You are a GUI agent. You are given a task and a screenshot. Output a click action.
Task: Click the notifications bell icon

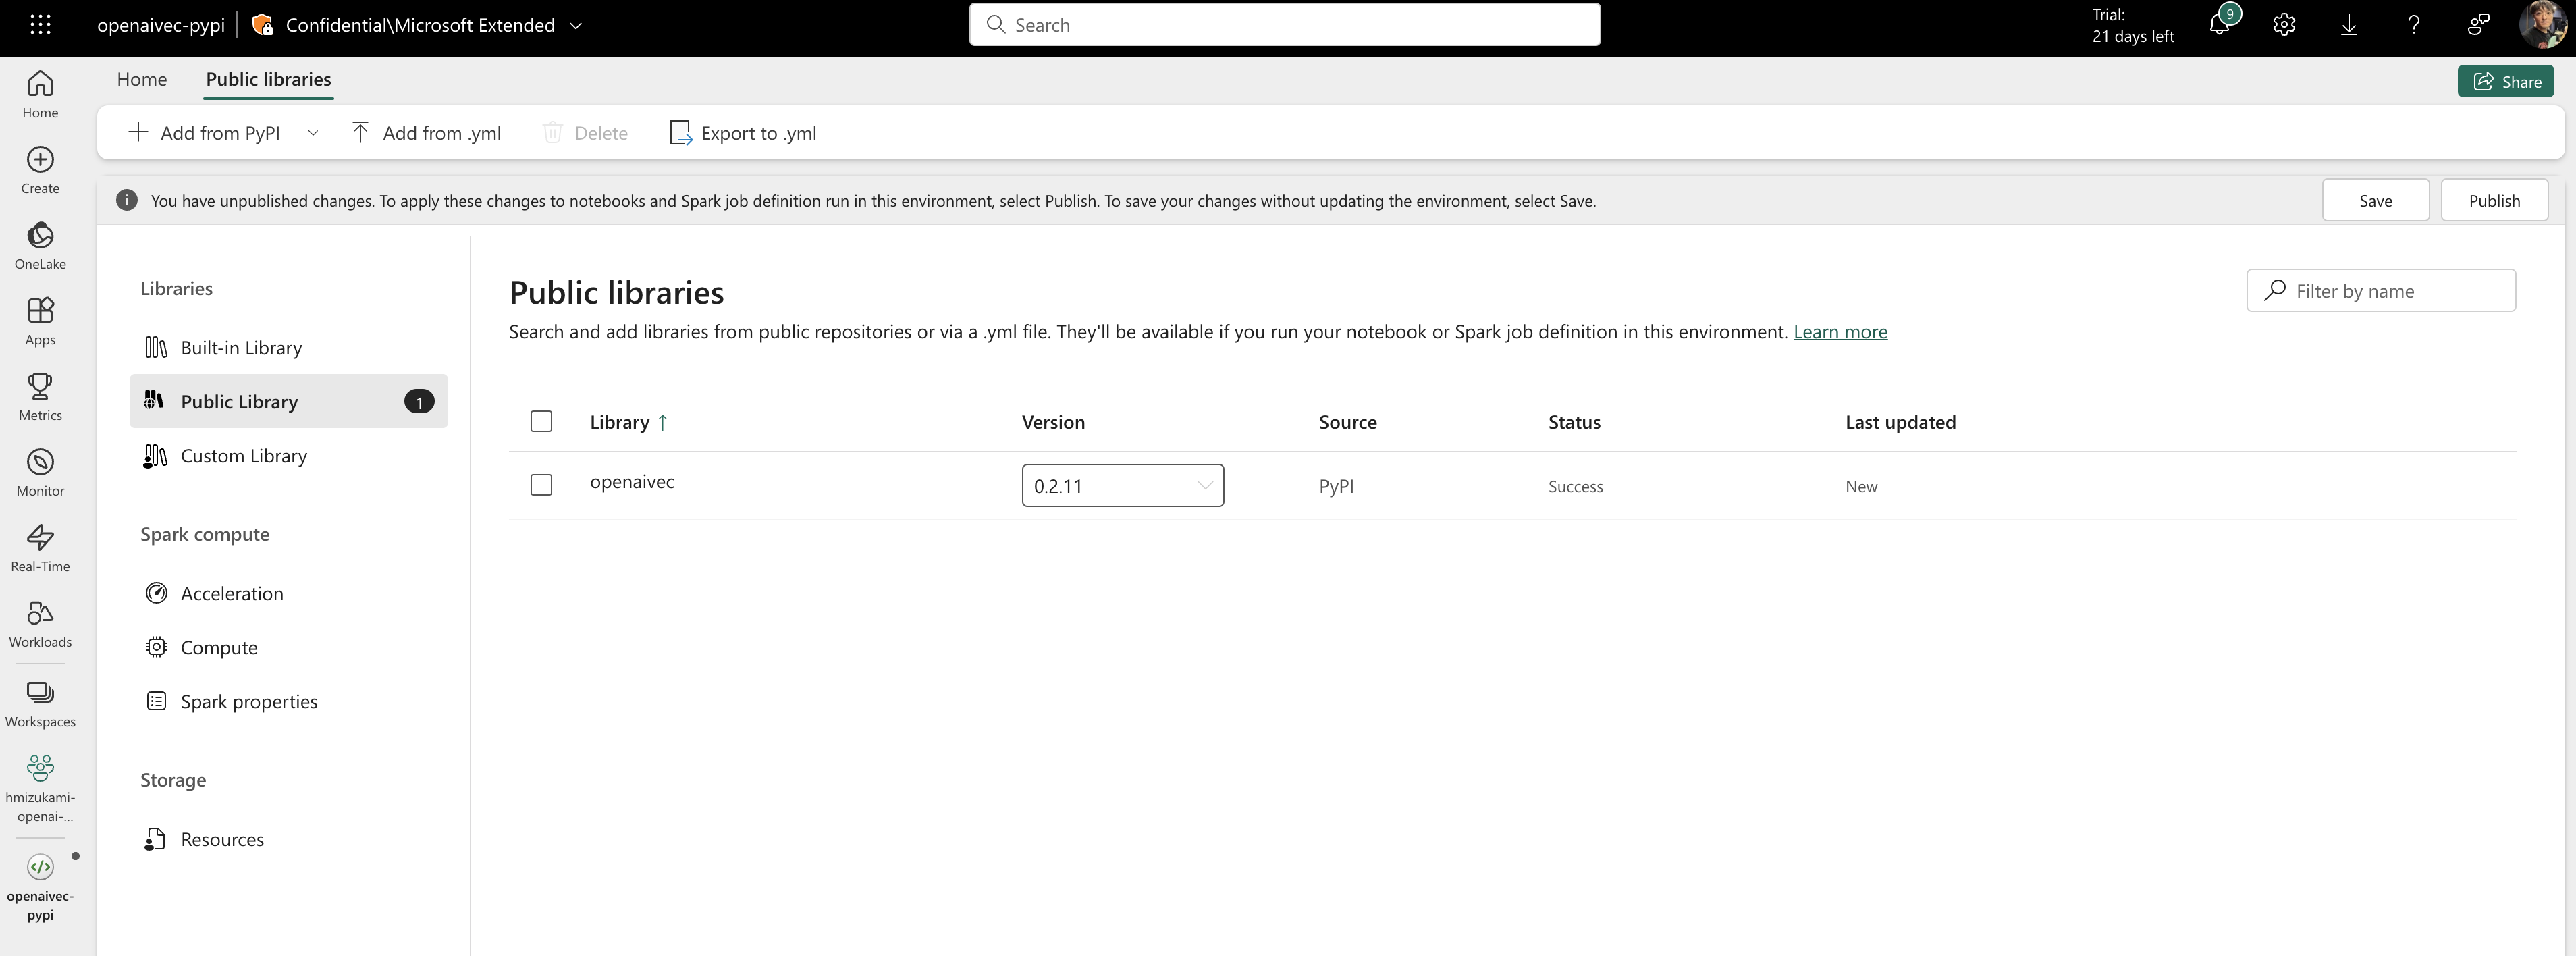coord(2219,25)
